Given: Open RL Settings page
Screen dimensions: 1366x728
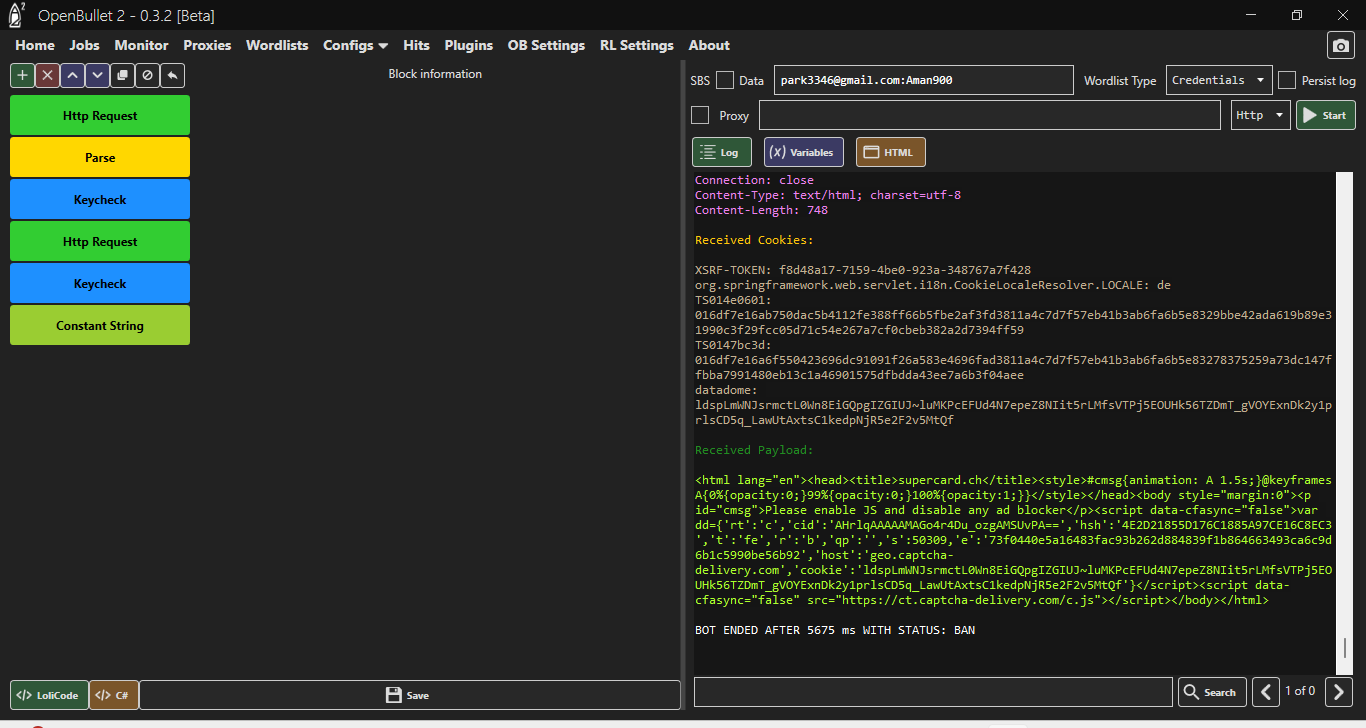Looking at the screenshot, I should coord(637,45).
